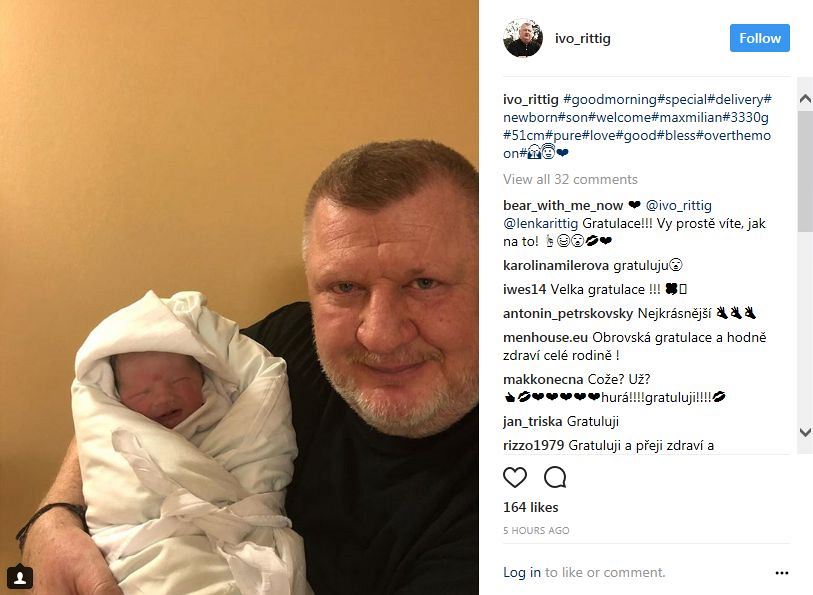Open ivo_rittig profile picture avatar
The width and height of the screenshot is (813, 595).
[523, 38]
